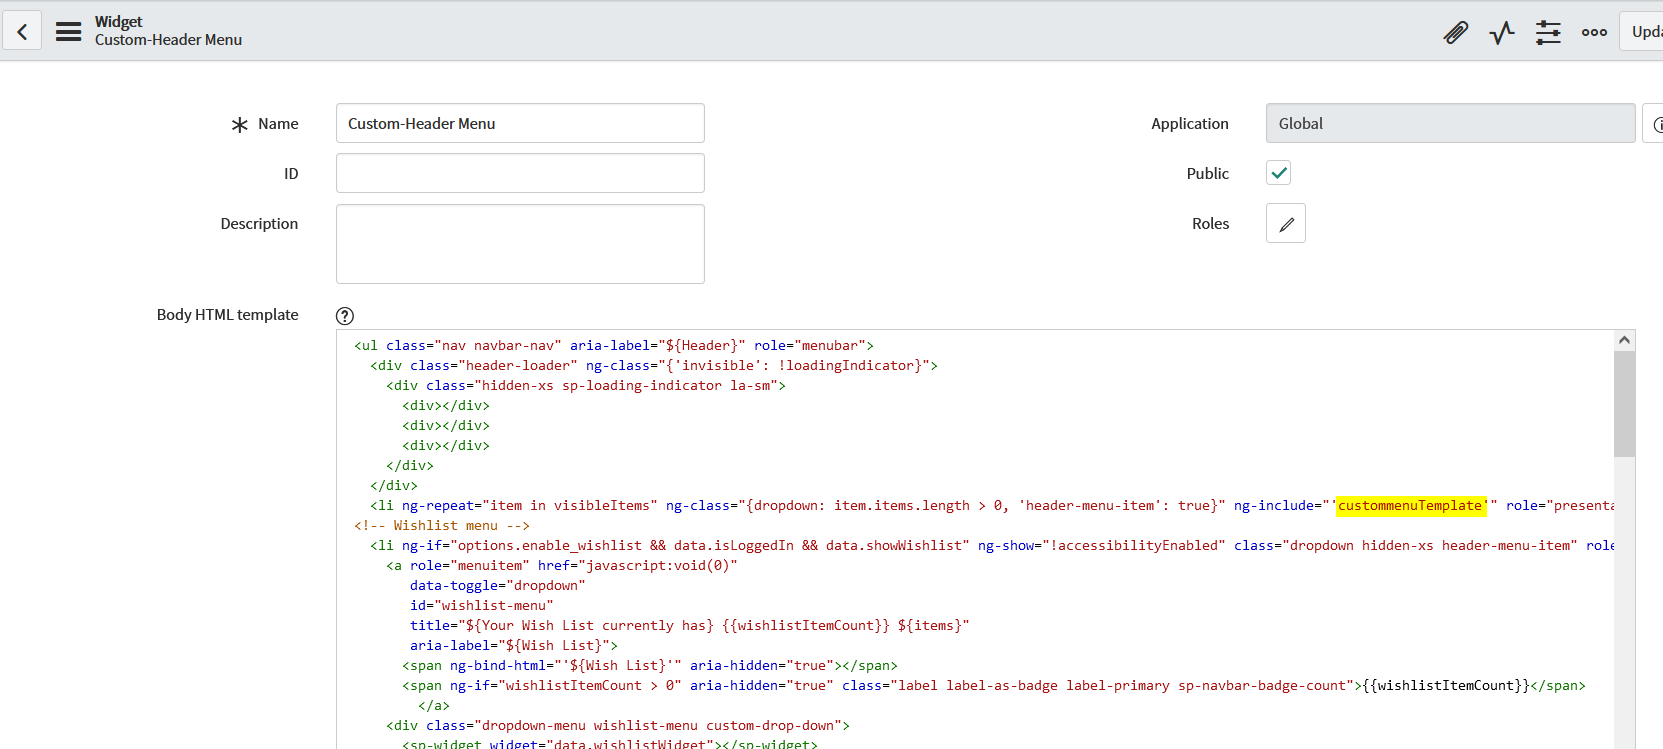
Task: Click the '<!-- Wishlist menu -->' comment line
Action: (442, 525)
